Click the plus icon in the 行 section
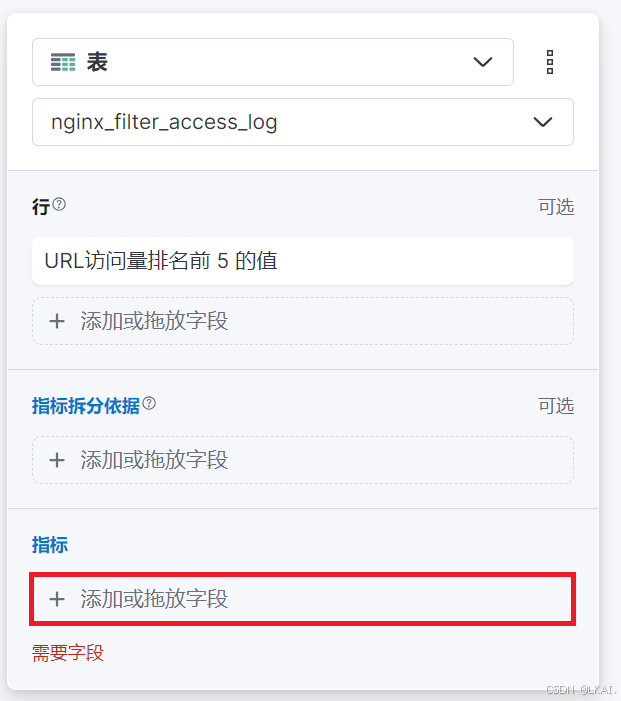Screen dimensions: 621x701 click(57, 321)
